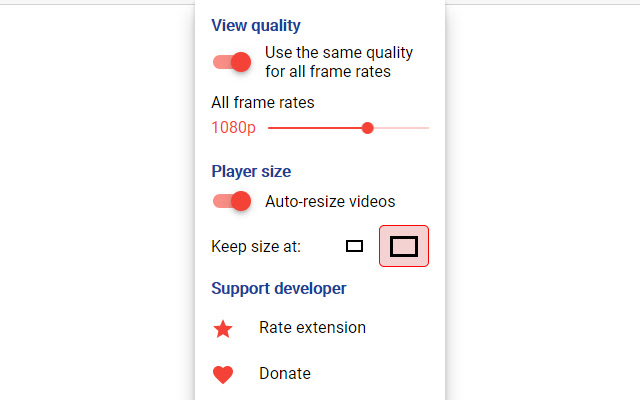The image size is (640, 400).
Task: Click the "Support developer" section heading
Action: (279, 289)
